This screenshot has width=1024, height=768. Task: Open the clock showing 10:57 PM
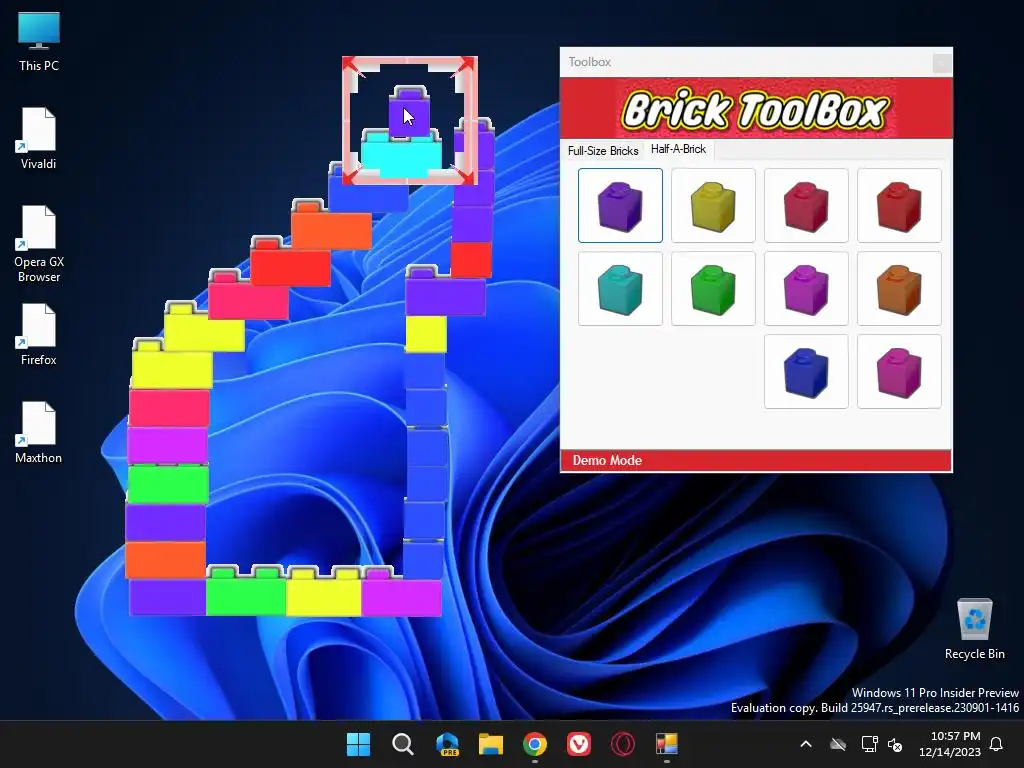coord(949,744)
